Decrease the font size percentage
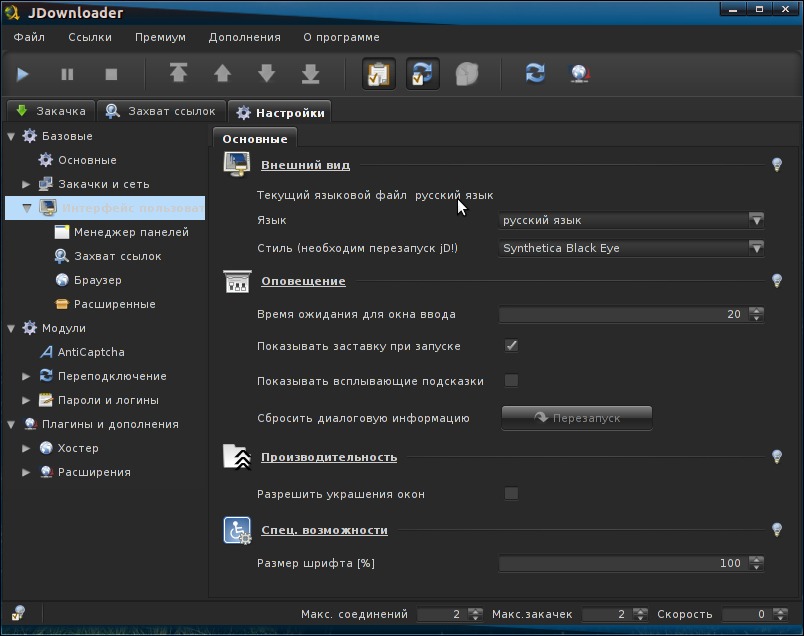 [x=756, y=567]
